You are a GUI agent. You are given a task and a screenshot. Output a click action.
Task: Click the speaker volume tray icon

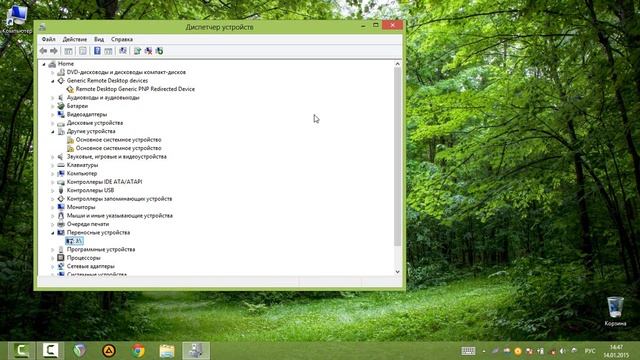(563, 351)
